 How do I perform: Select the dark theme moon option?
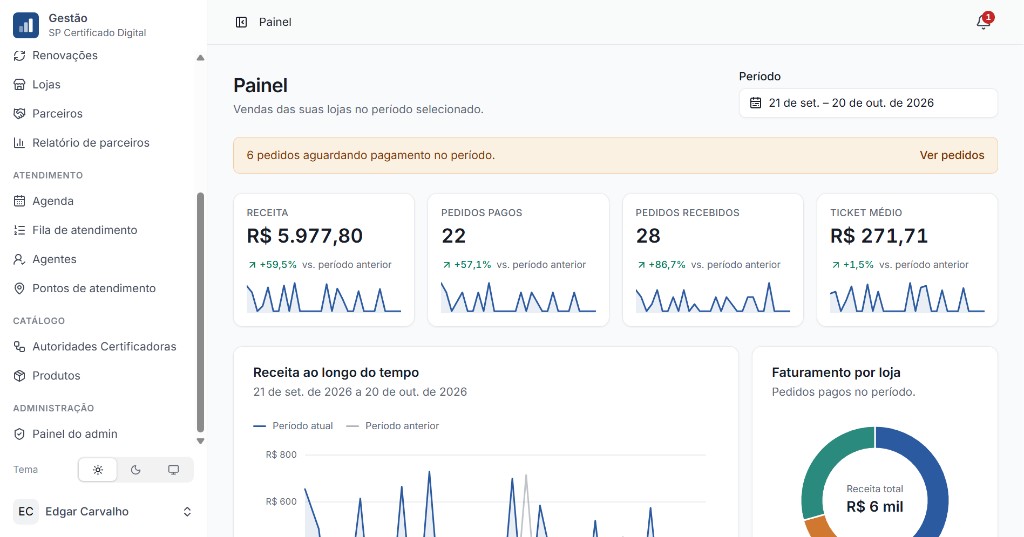click(x=136, y=470)
